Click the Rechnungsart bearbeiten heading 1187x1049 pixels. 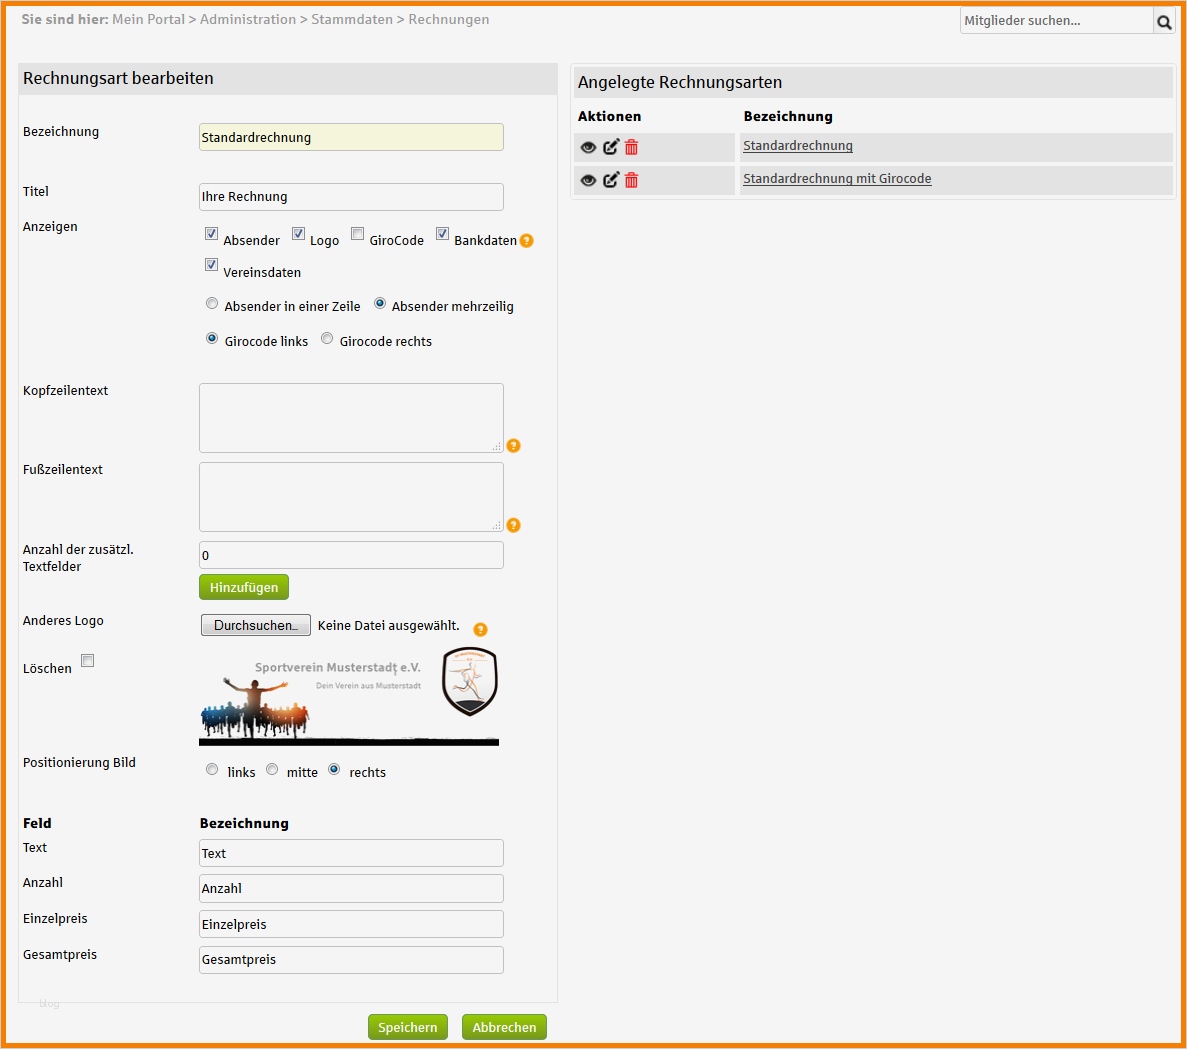tap(118, 79)
